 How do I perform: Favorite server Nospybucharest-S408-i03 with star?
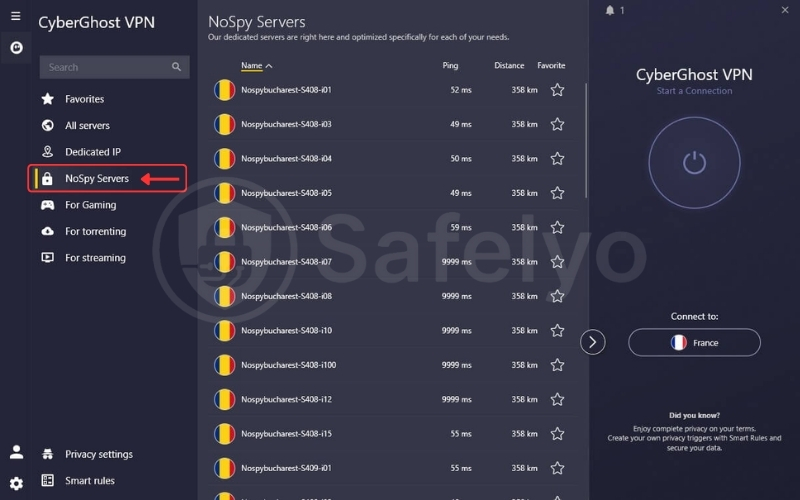557,124
